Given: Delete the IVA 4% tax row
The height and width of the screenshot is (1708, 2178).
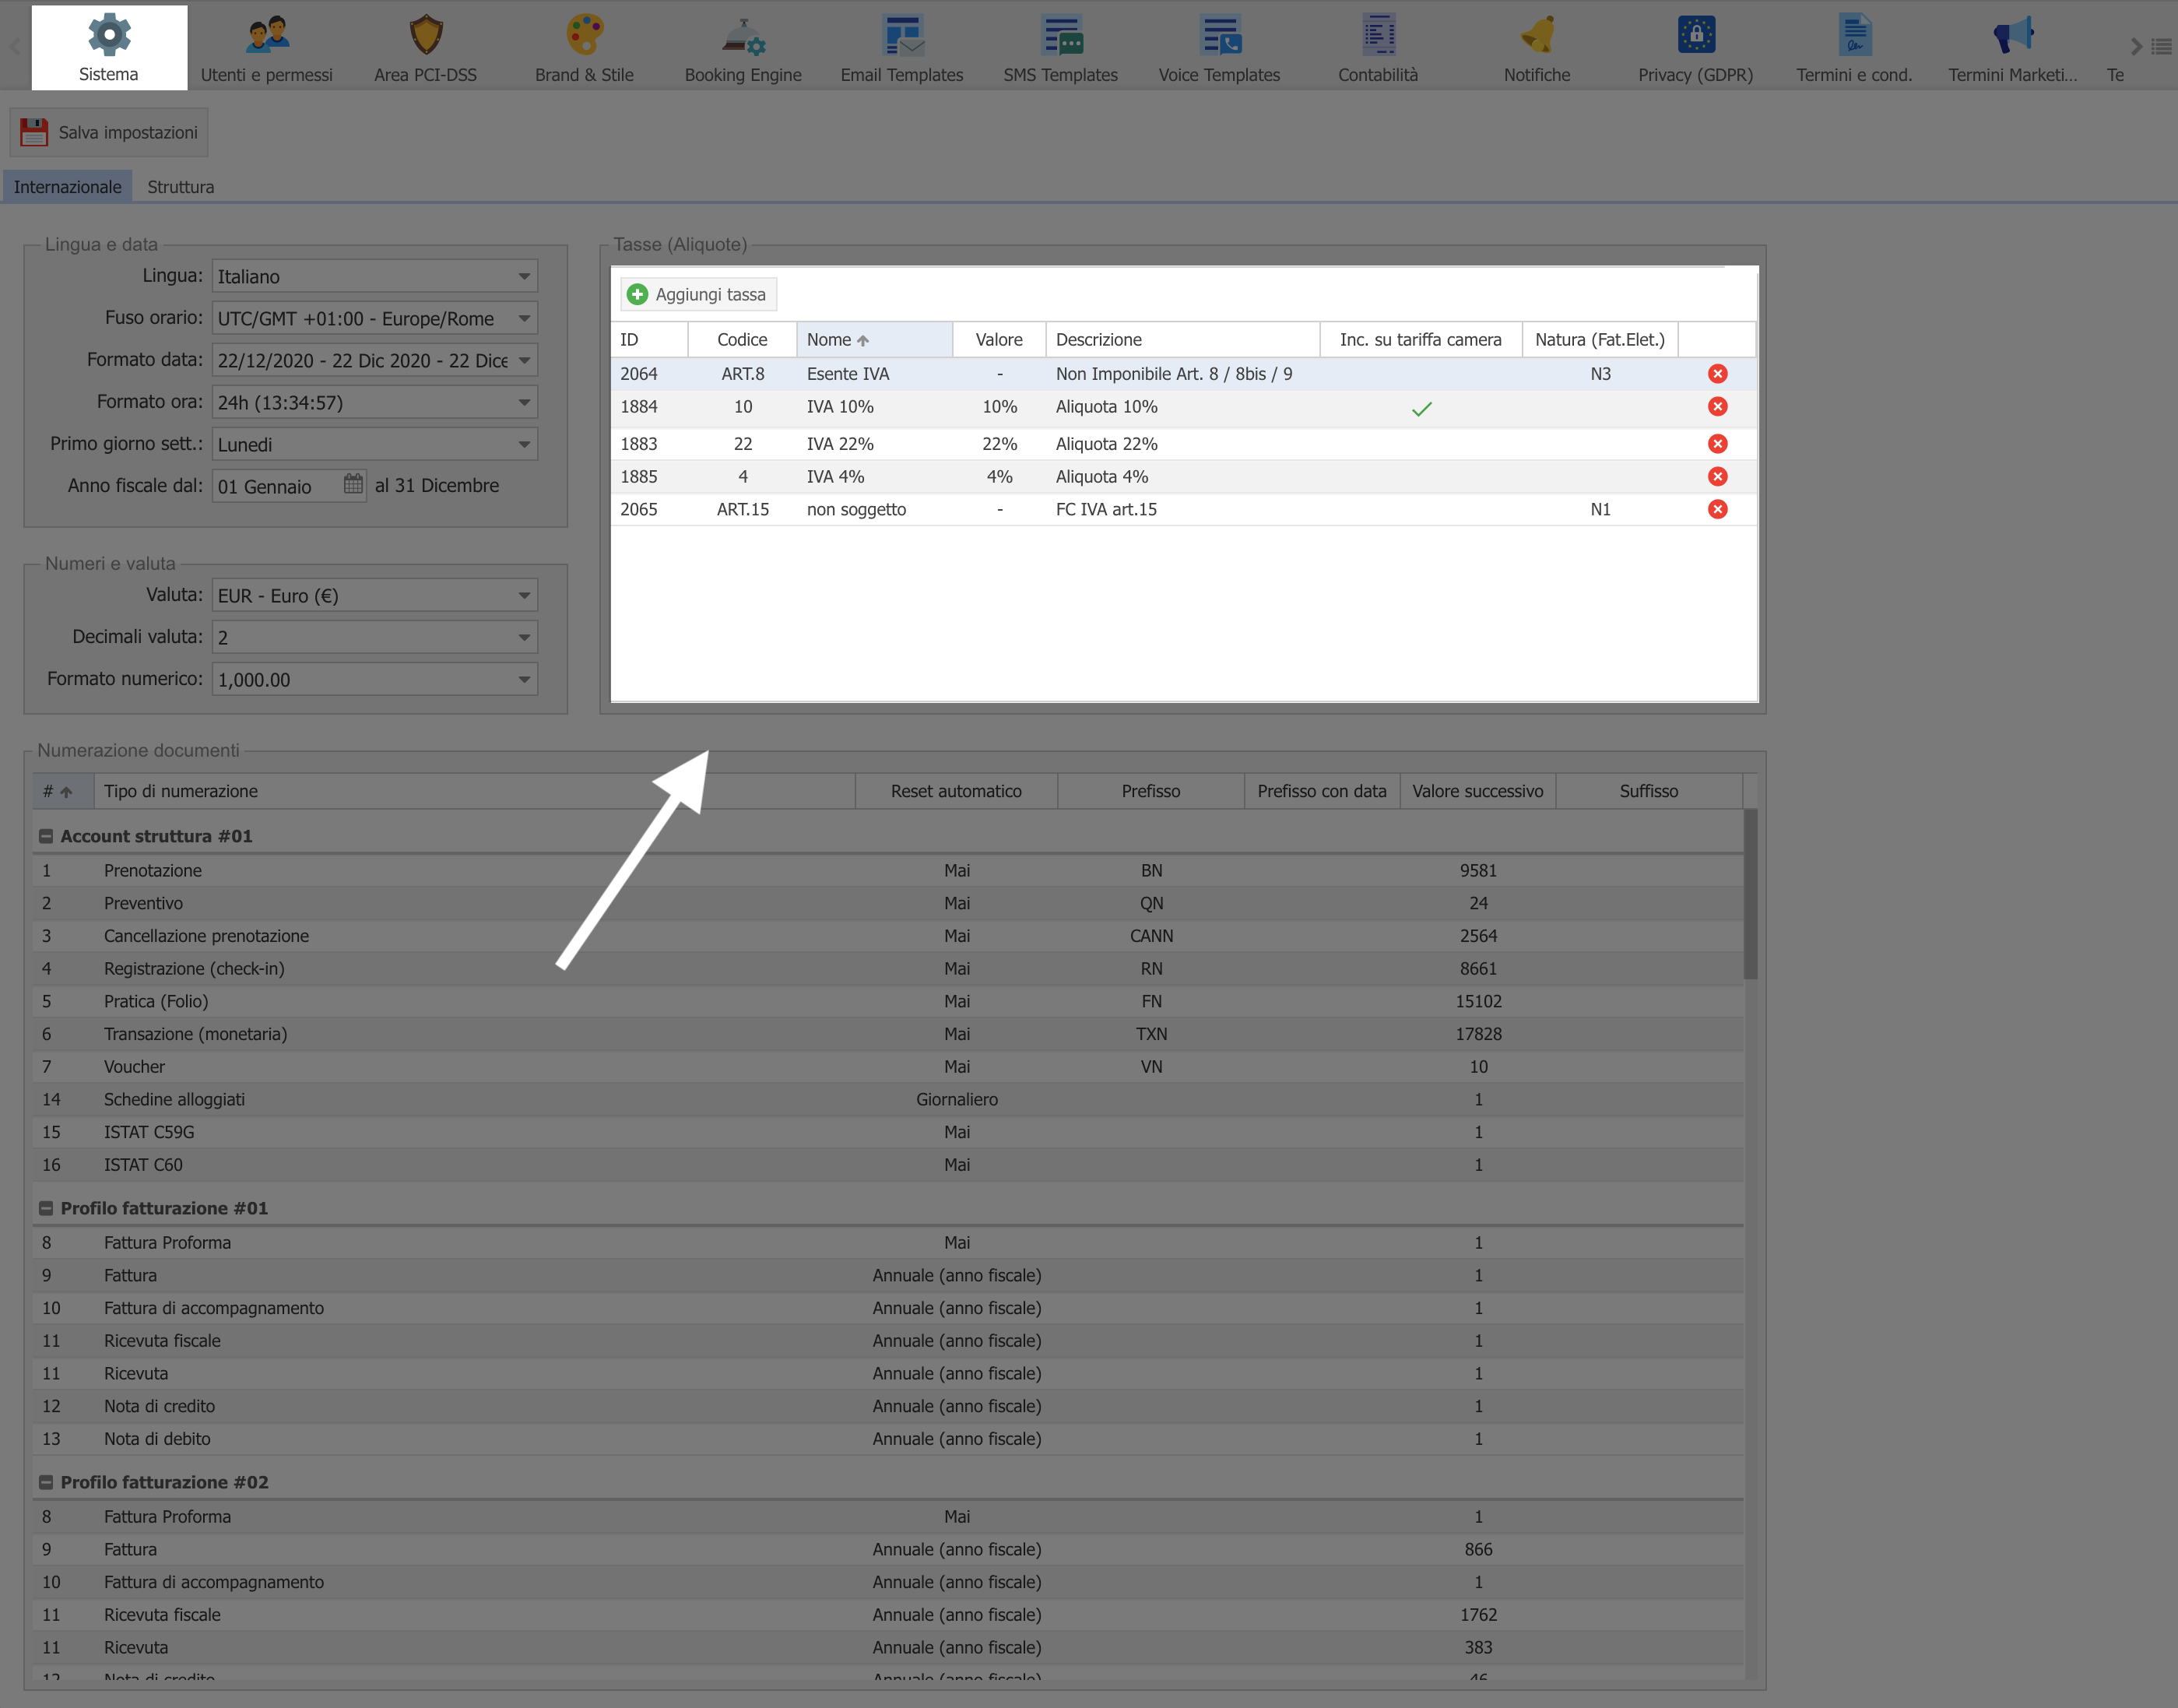Looking at the screenshot, I should point(1718,477).
